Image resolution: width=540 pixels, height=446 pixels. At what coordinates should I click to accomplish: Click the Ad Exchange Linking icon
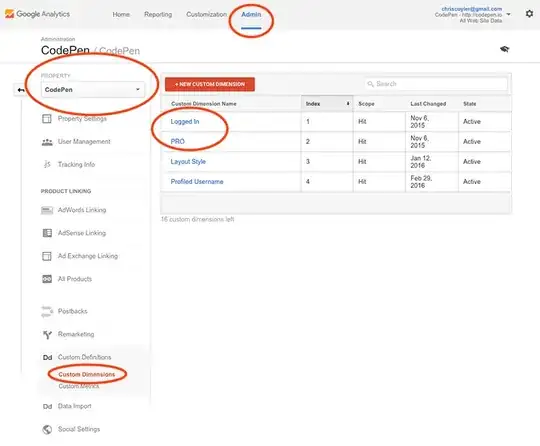[47, 256]
